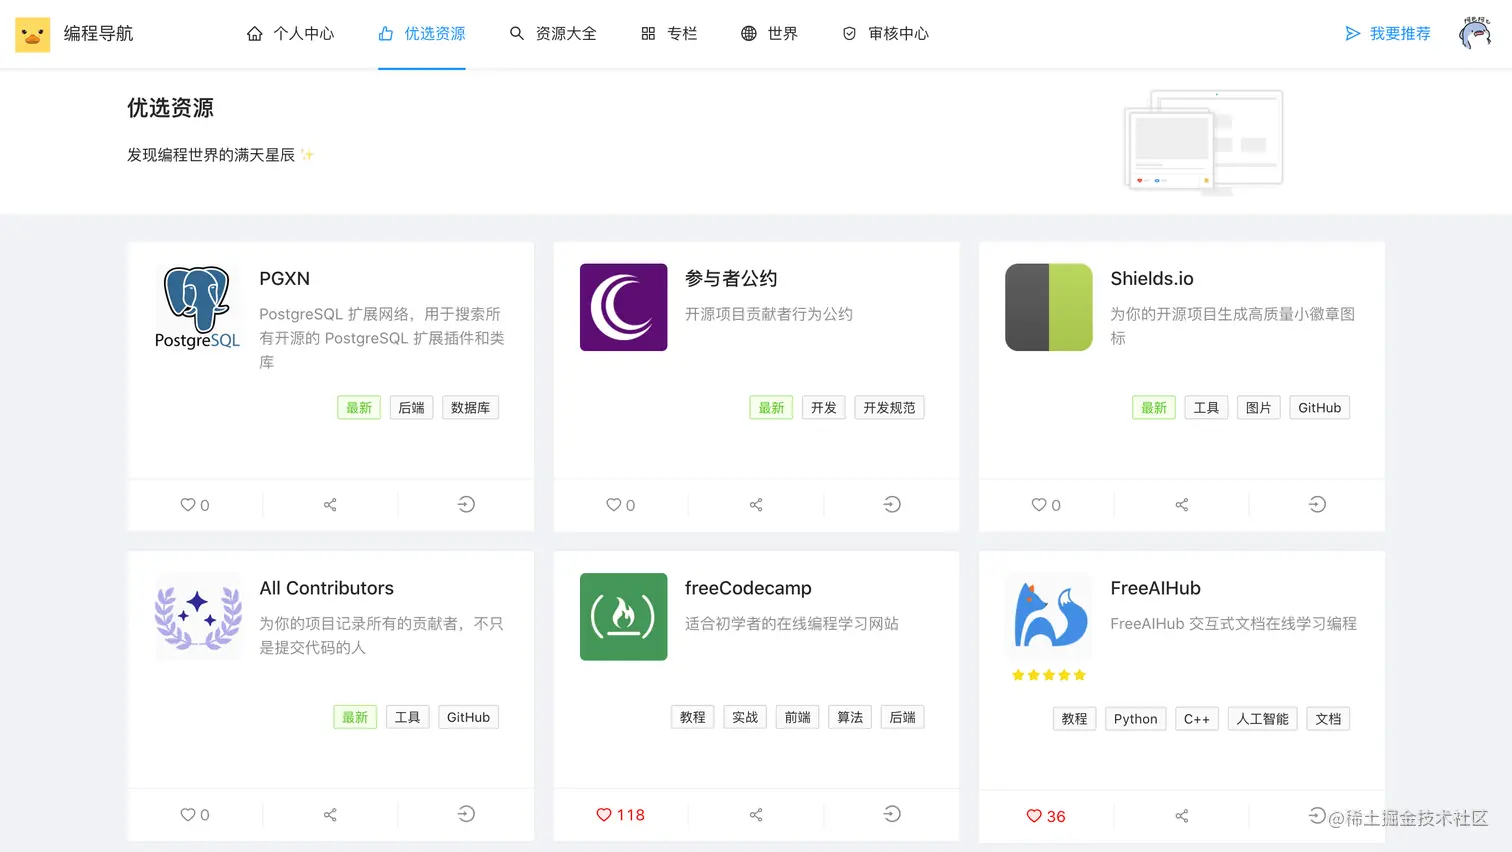Screen dimensions: 1512x852
Task: Open the FreeAIHub title
Action: (x=1155, y=588)
